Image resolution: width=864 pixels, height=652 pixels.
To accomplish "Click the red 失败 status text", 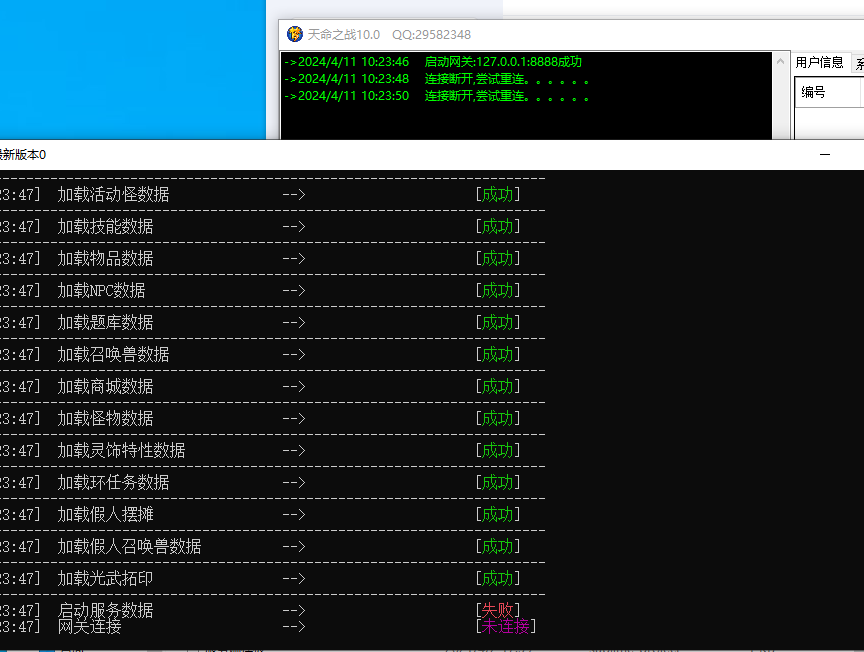I will [498, 610].
